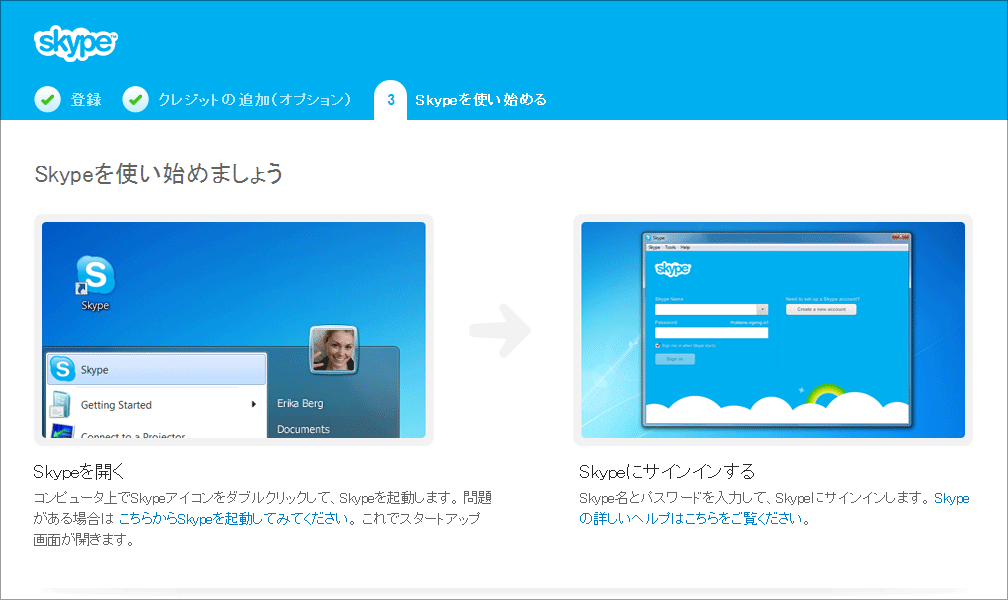Click the arrow next to Getting Started
This screenshot has height=600, width=1008.
(x=254, y=405)
